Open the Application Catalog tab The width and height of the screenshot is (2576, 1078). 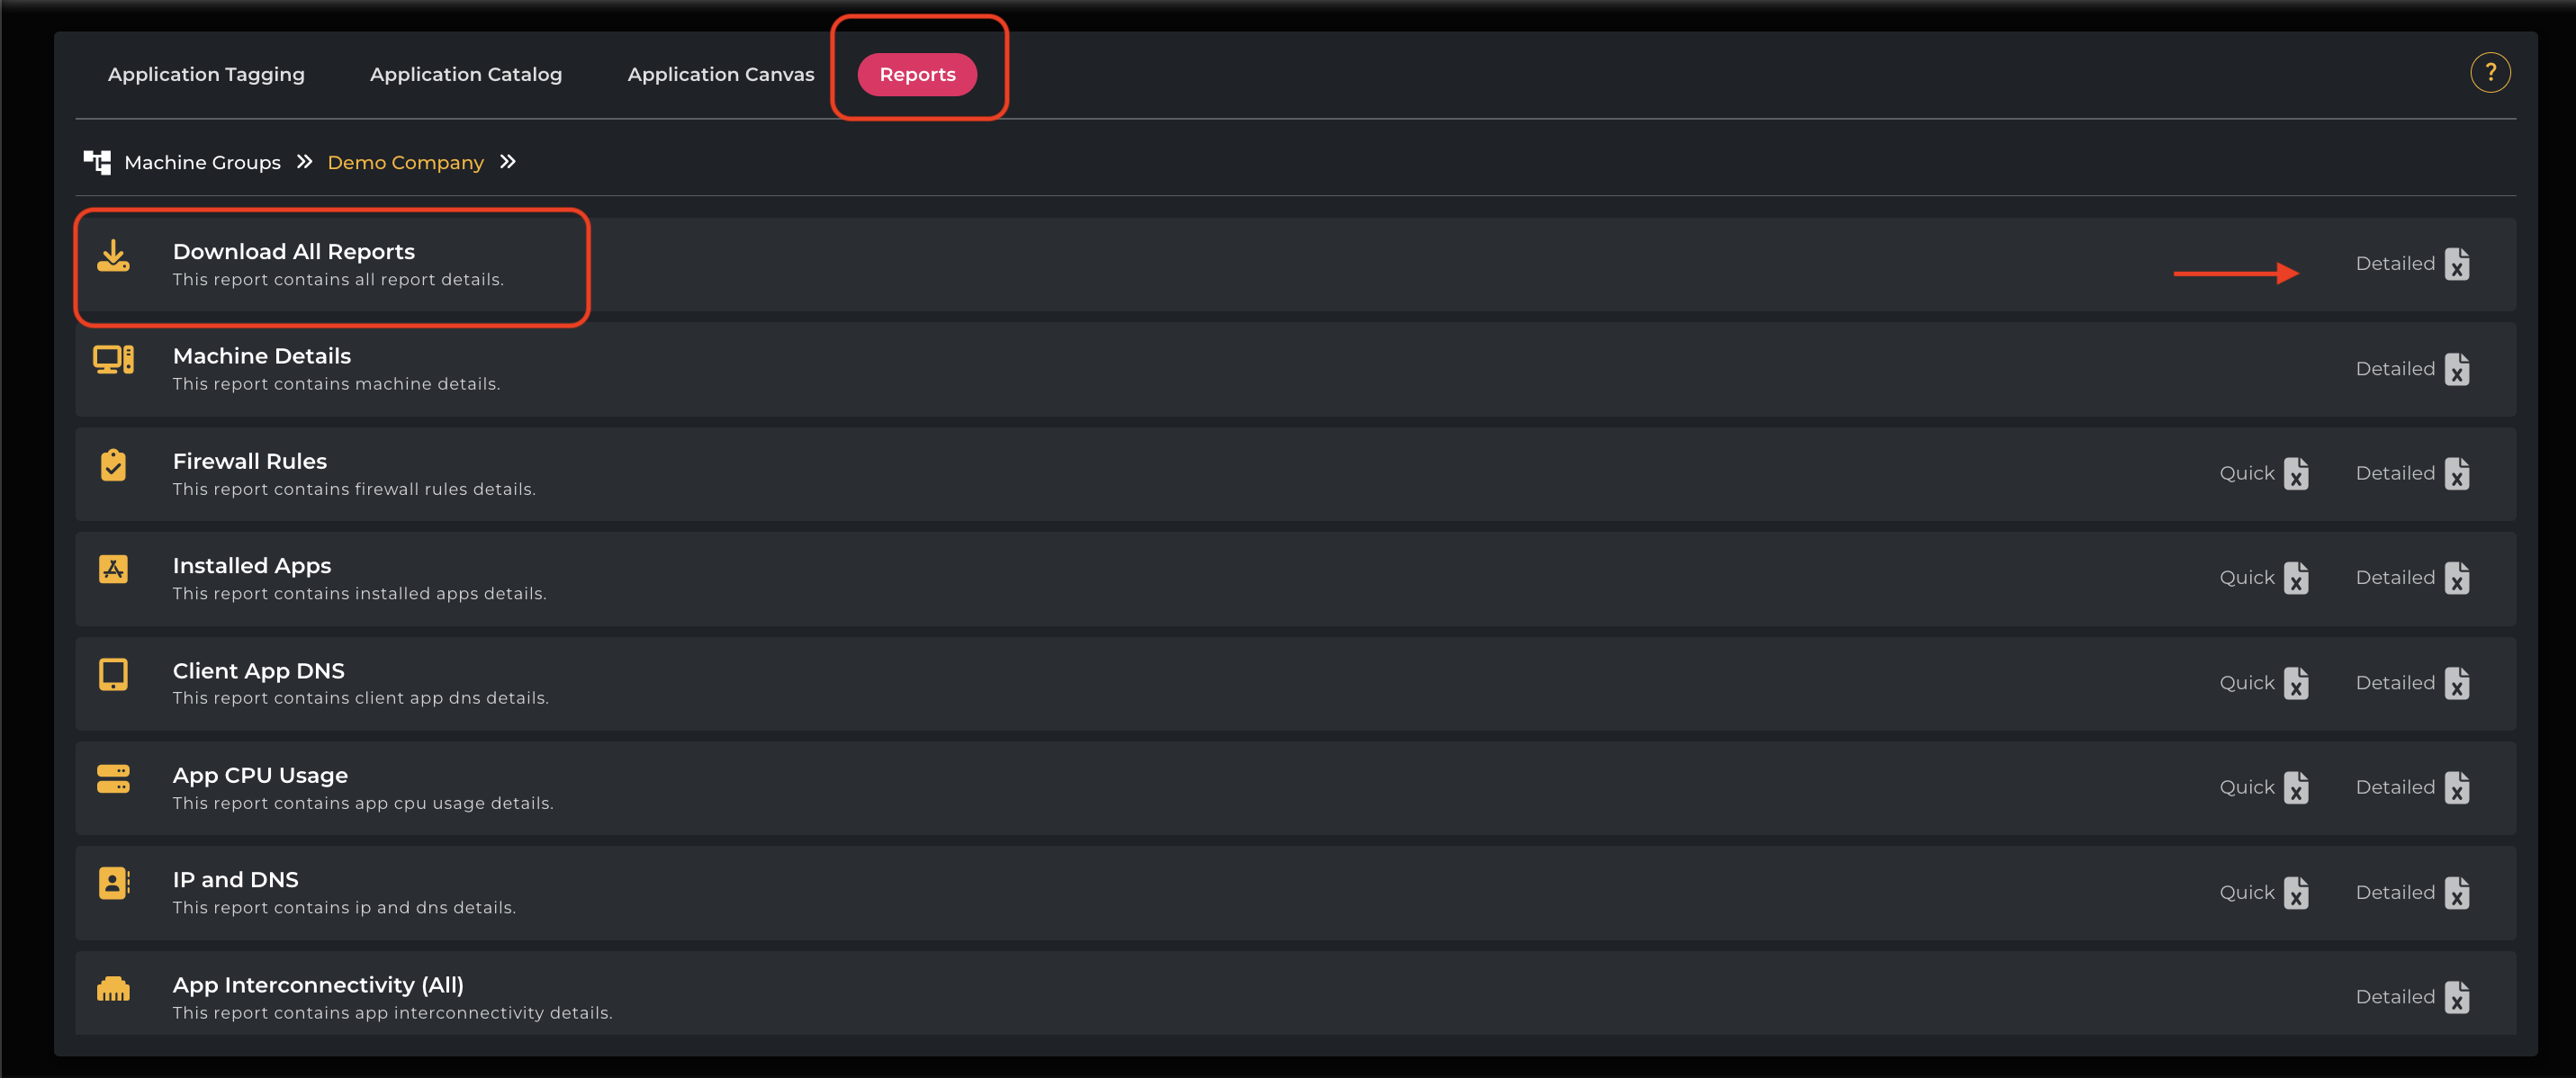[466, 75]
